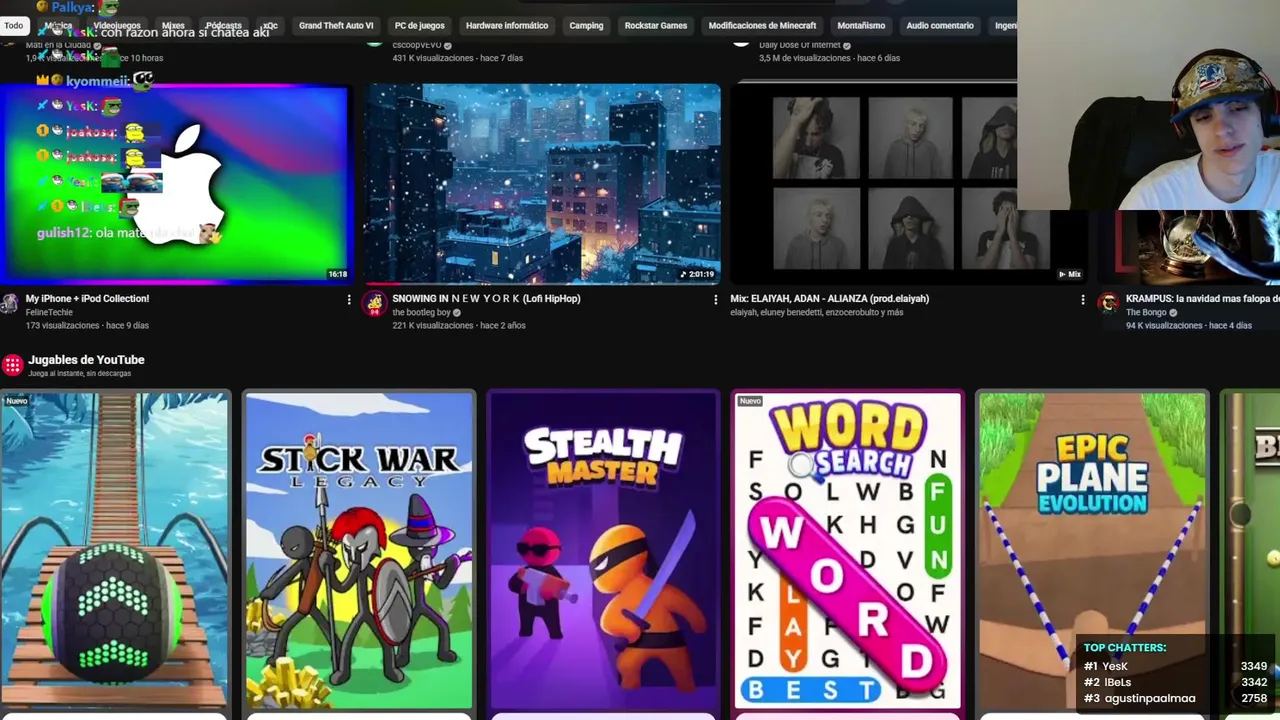The width and height of the screenshot is (1280, 720).
Task: Open The Bongo channel avatar
Action: [1108, 304]
